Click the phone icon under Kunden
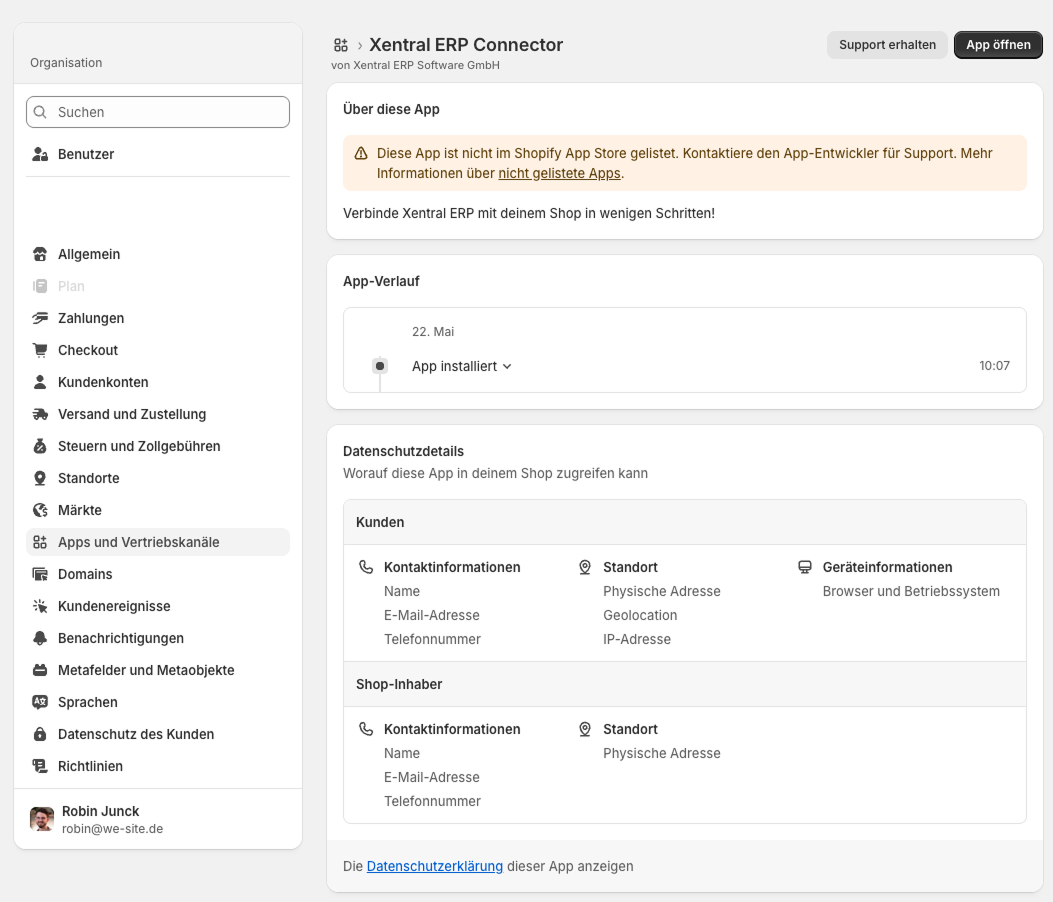 pos(366,568)
